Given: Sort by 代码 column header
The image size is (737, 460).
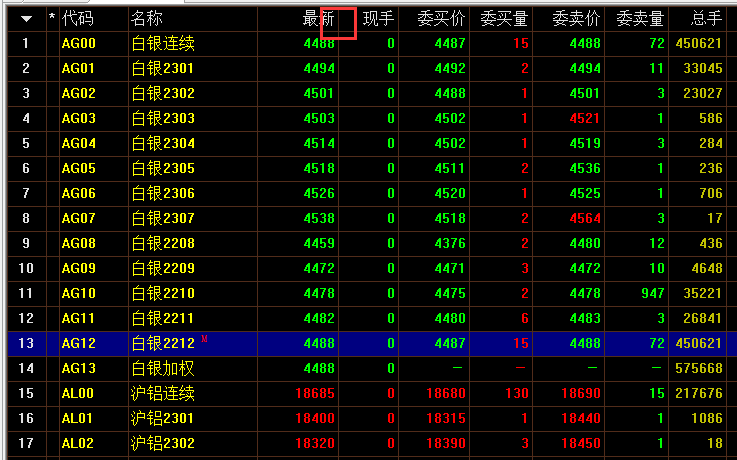Looking at the screenshot, I should point(78,19).
